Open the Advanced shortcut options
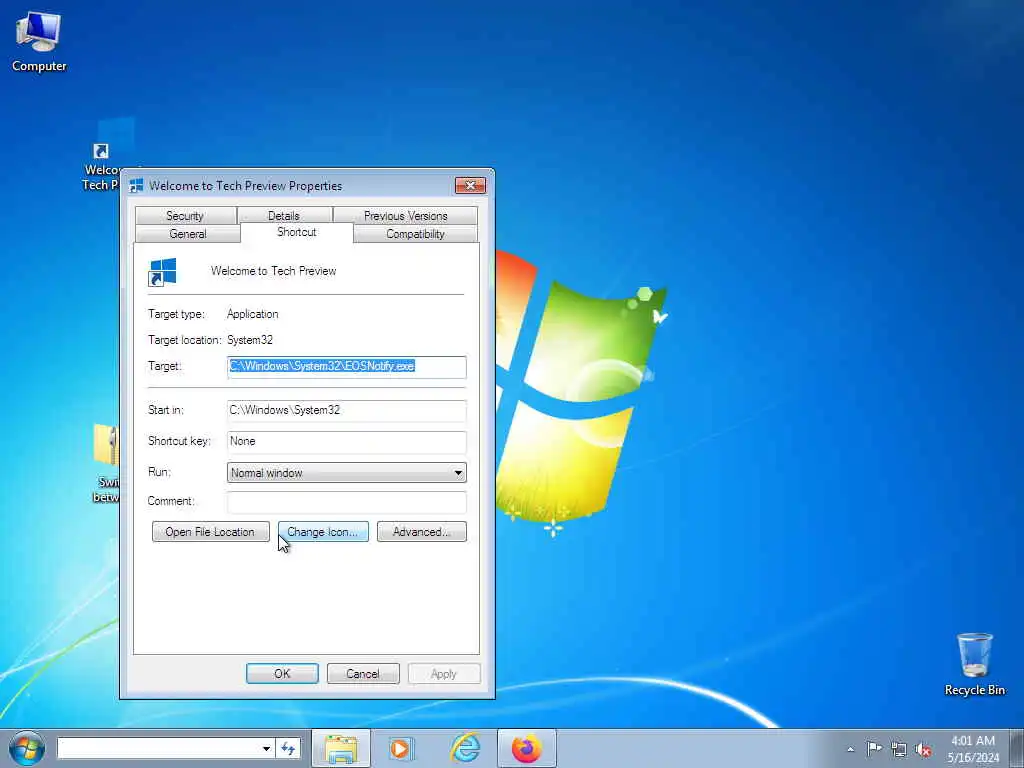 [421, 532]
